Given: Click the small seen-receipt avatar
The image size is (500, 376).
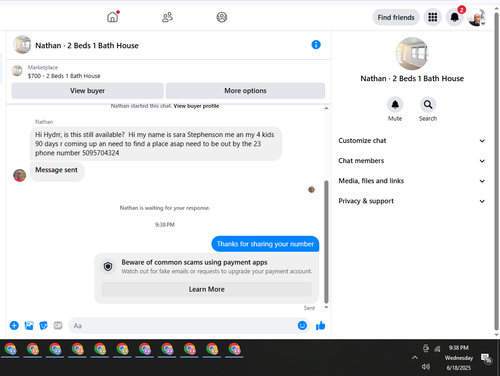Looking at the screenshot, I should (311, 190).
